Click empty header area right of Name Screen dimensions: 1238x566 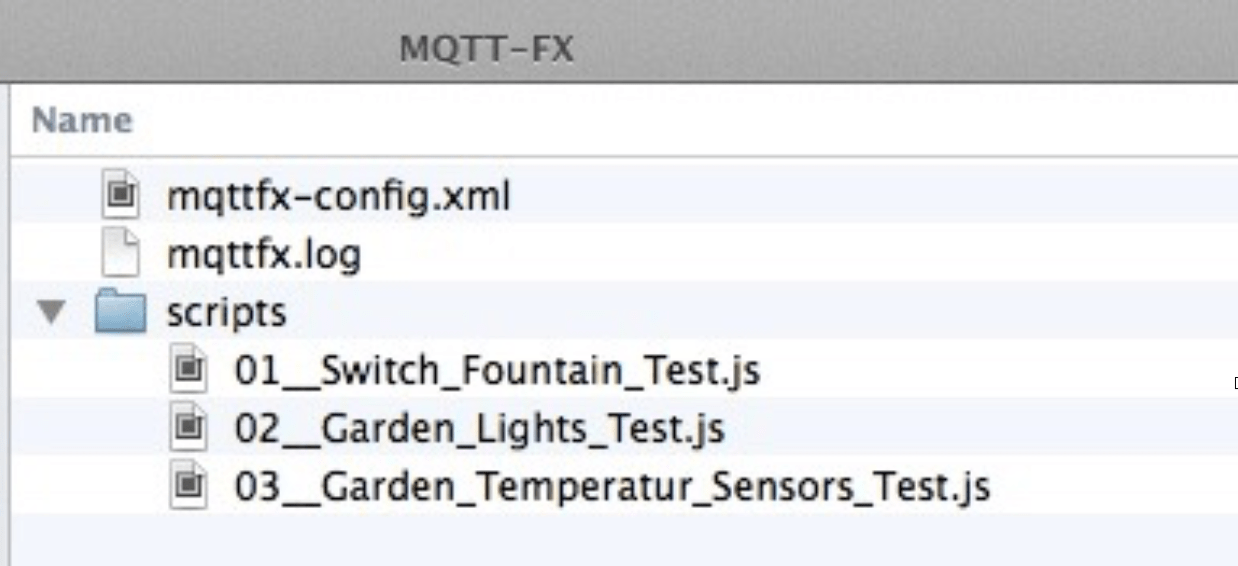click(700, 121)
